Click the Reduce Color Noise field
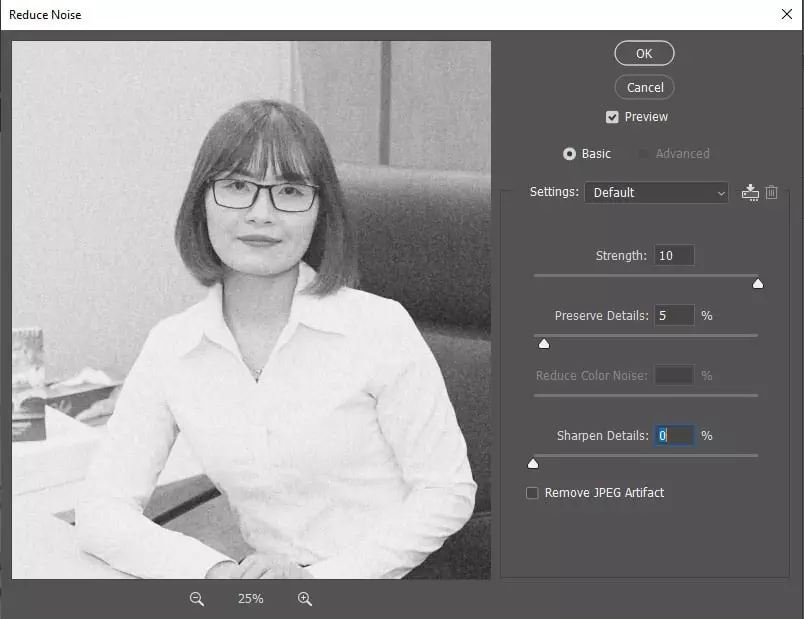The width and height of the screenshot is (804, 619). (x=674, y=376)
